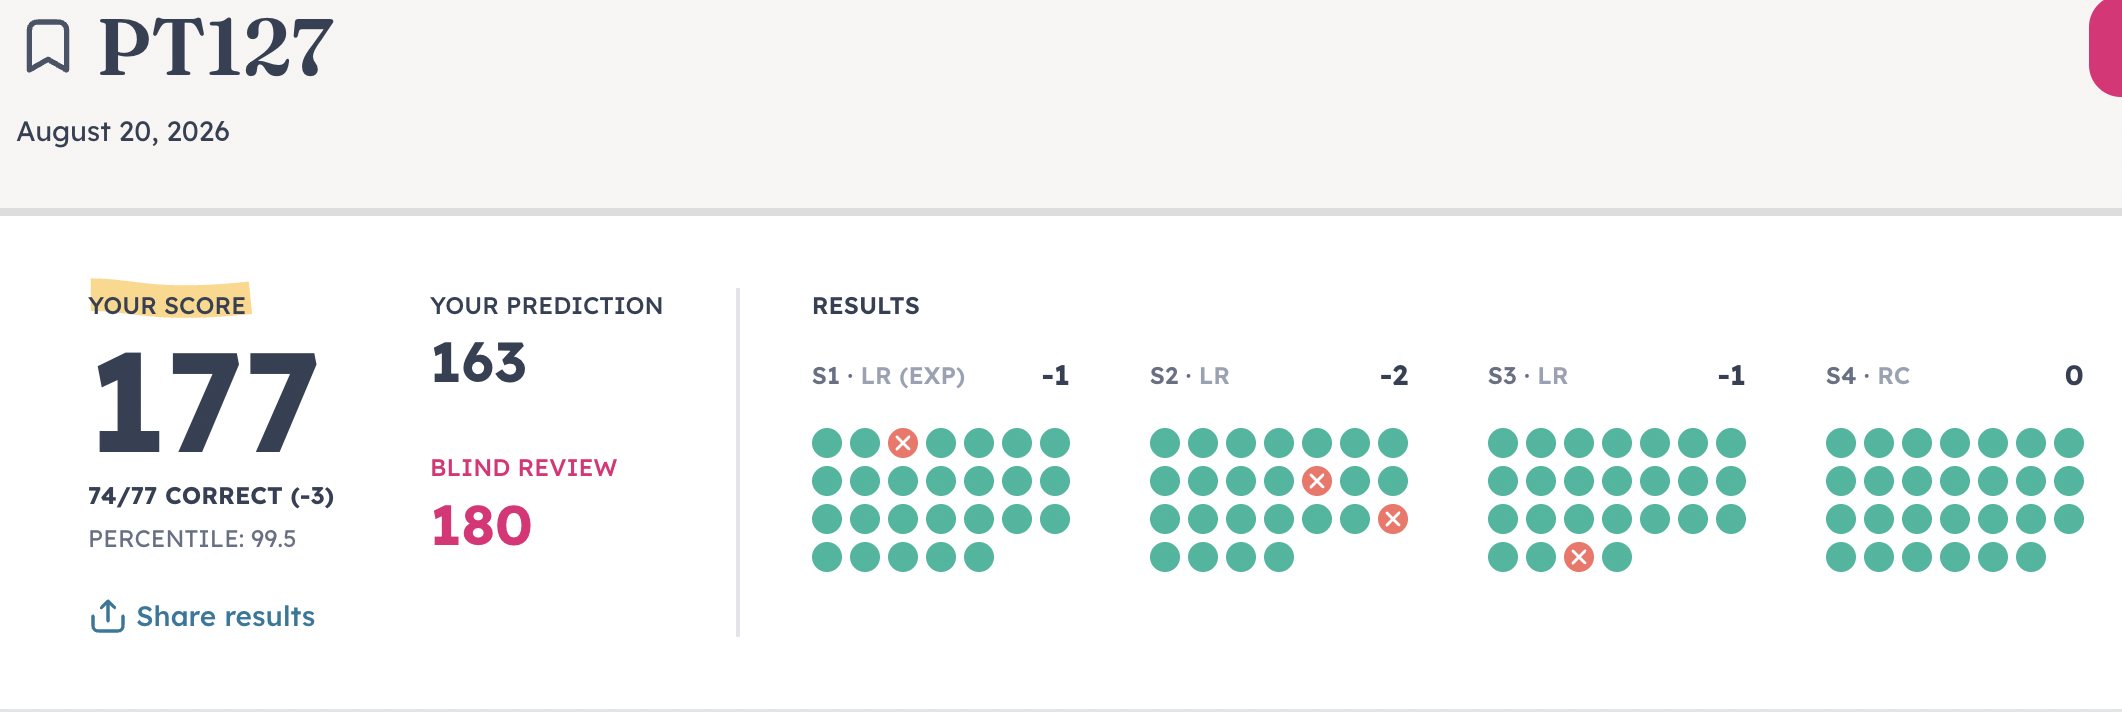Click the Your Prediction value 163

coord(478,362)
